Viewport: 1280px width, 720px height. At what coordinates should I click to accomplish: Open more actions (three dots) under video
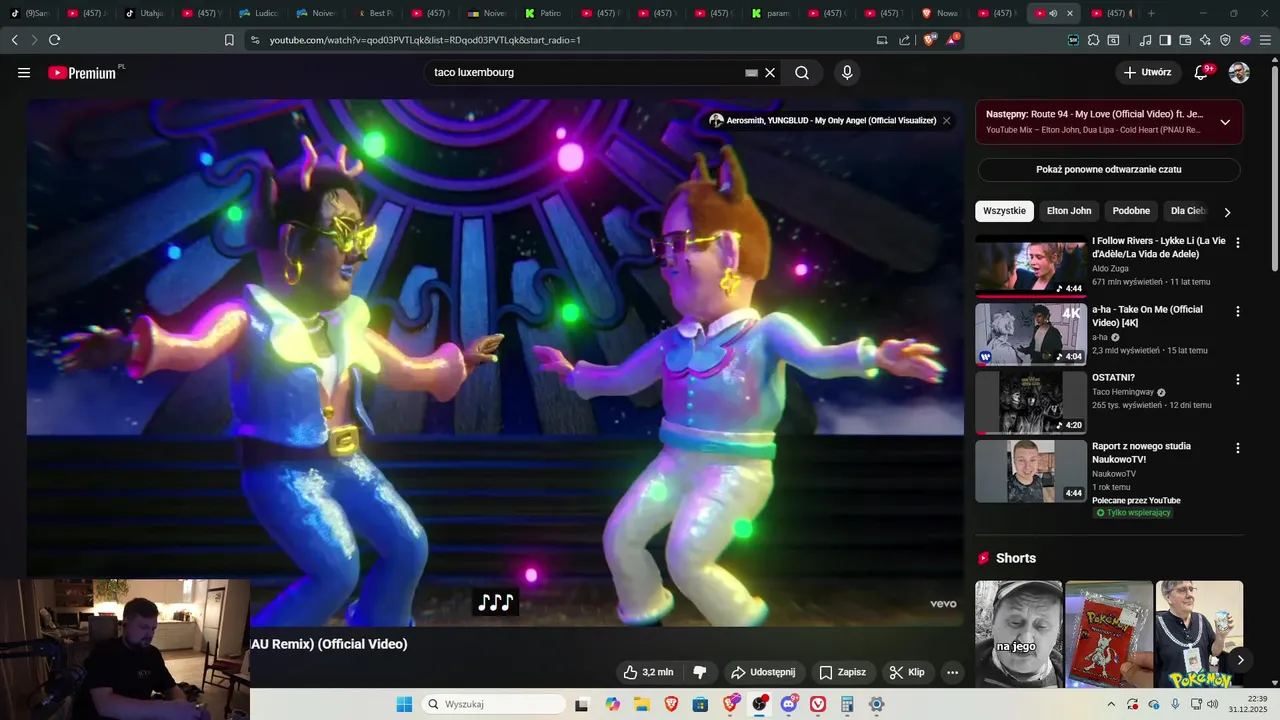pyautogui.click(x=952, y=672)
